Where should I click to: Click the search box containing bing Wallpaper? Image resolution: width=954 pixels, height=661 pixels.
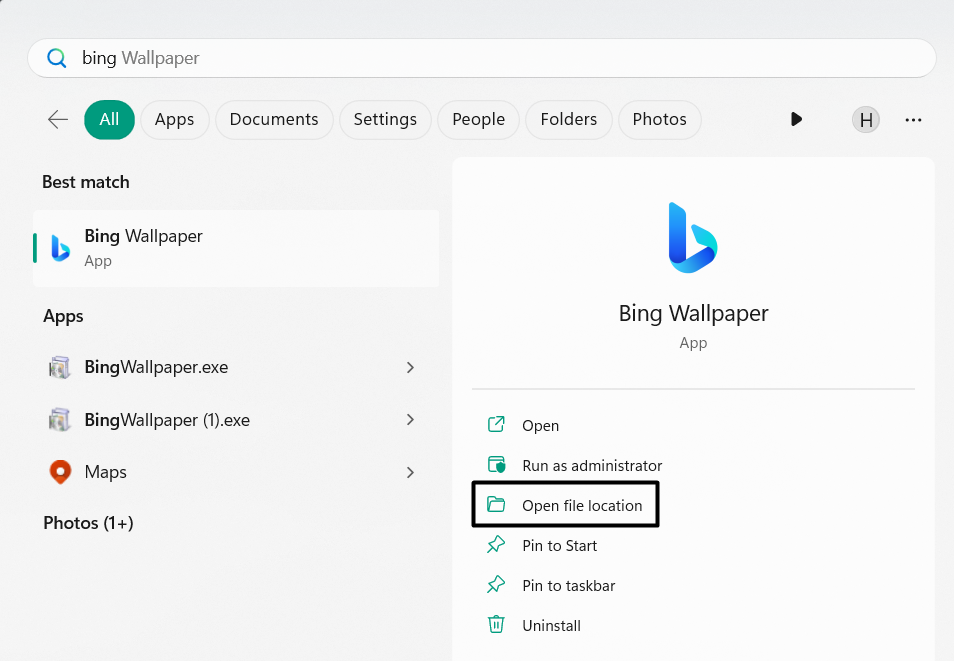(500, 58)
